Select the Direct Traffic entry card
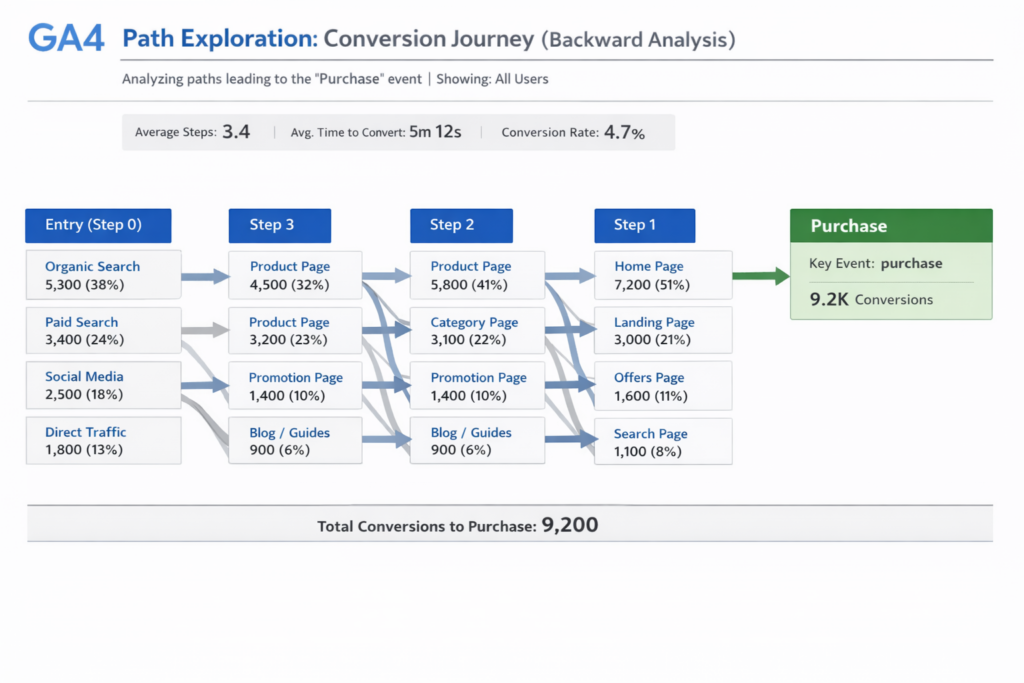The height and width of the screenshot is (683, 1024). coord(103,440)
